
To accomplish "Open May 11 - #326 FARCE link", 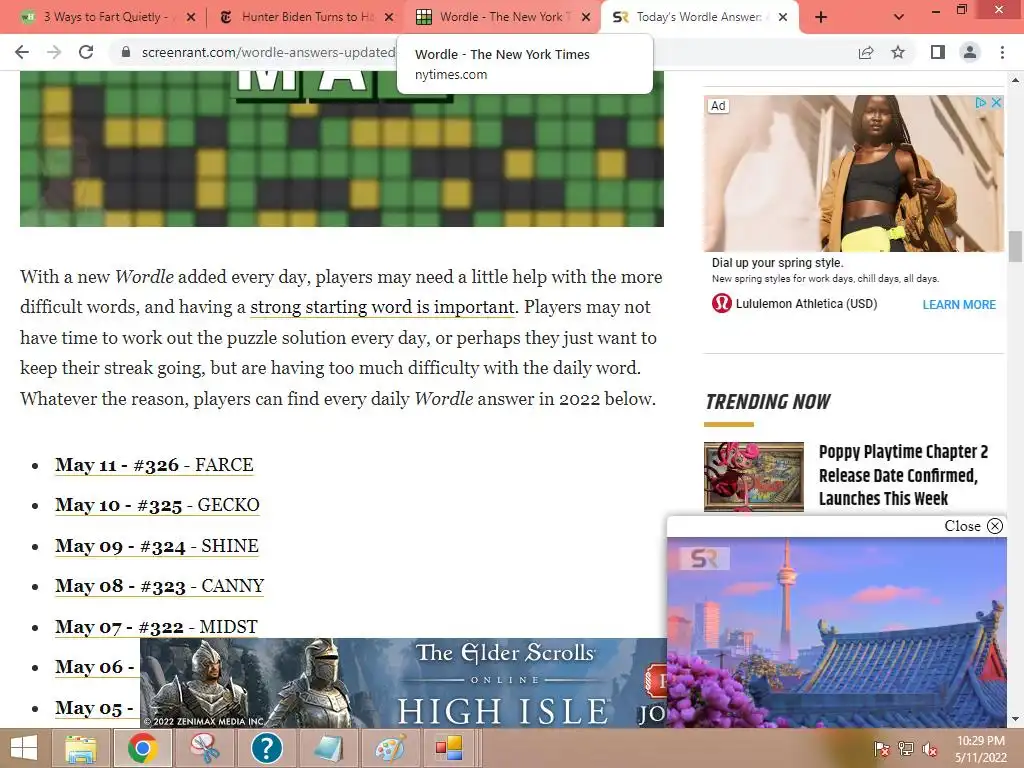I will click(x=154, y=465).
